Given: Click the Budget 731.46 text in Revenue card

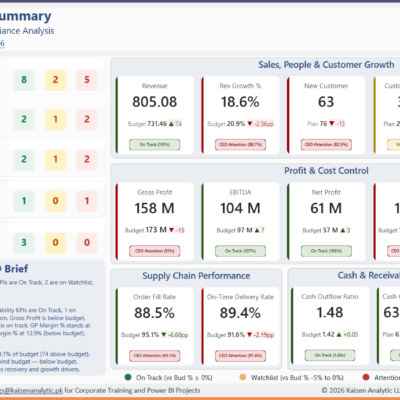Looking at the screenshot, I should (147, 124).
